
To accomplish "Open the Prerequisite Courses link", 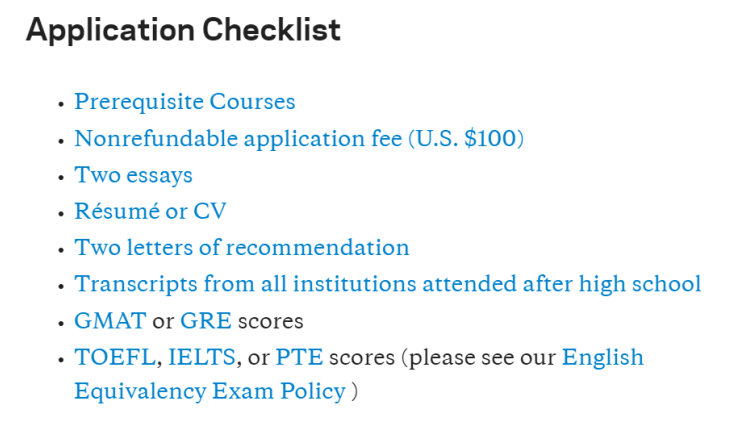I will pyautogui.click(x=184, y=102).
